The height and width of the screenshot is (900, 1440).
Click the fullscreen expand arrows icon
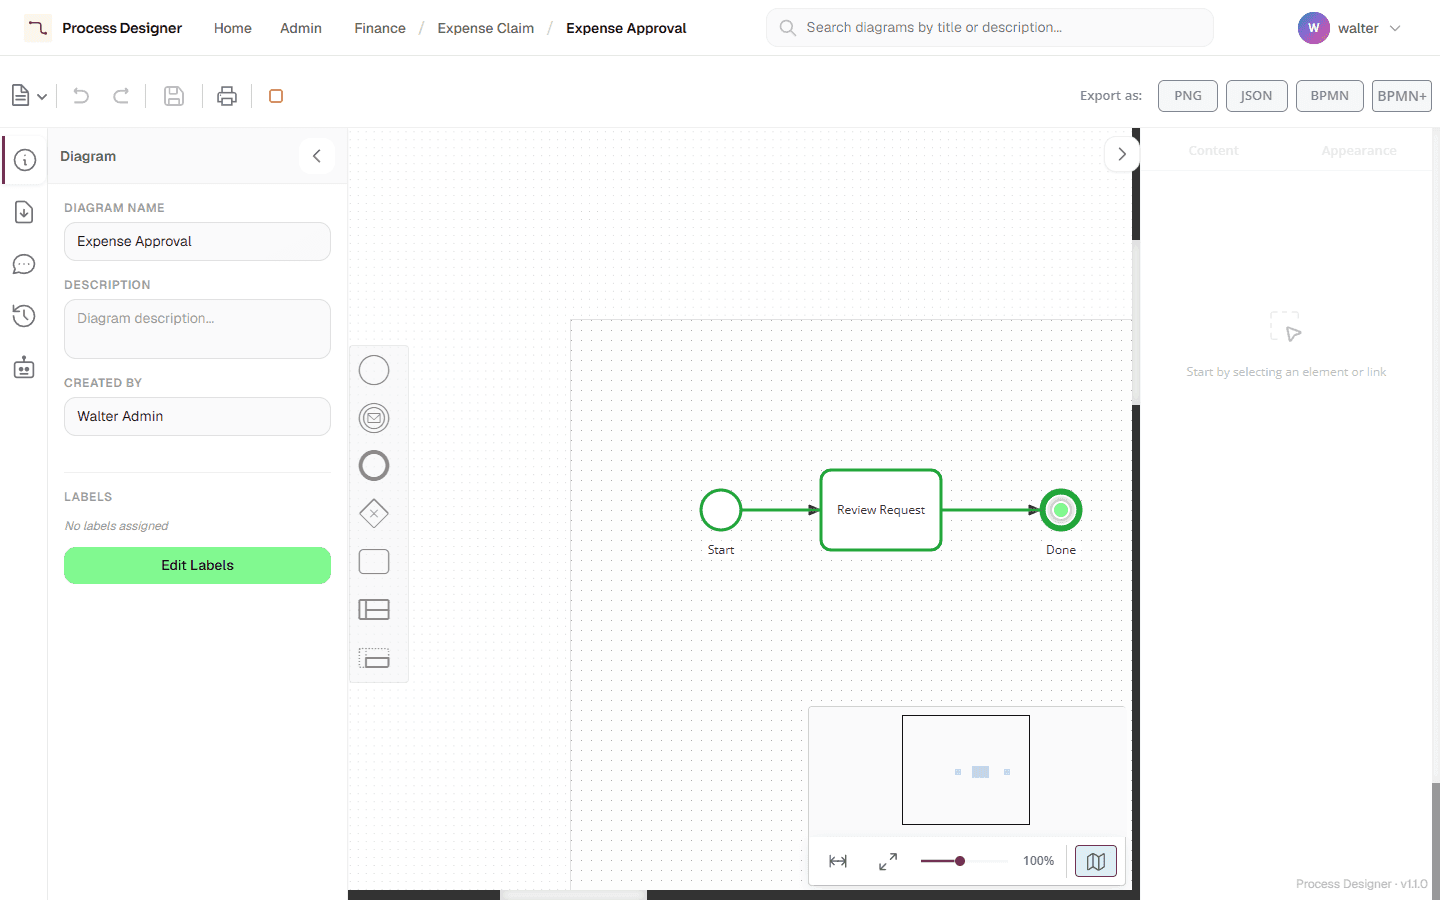point(888,861)
